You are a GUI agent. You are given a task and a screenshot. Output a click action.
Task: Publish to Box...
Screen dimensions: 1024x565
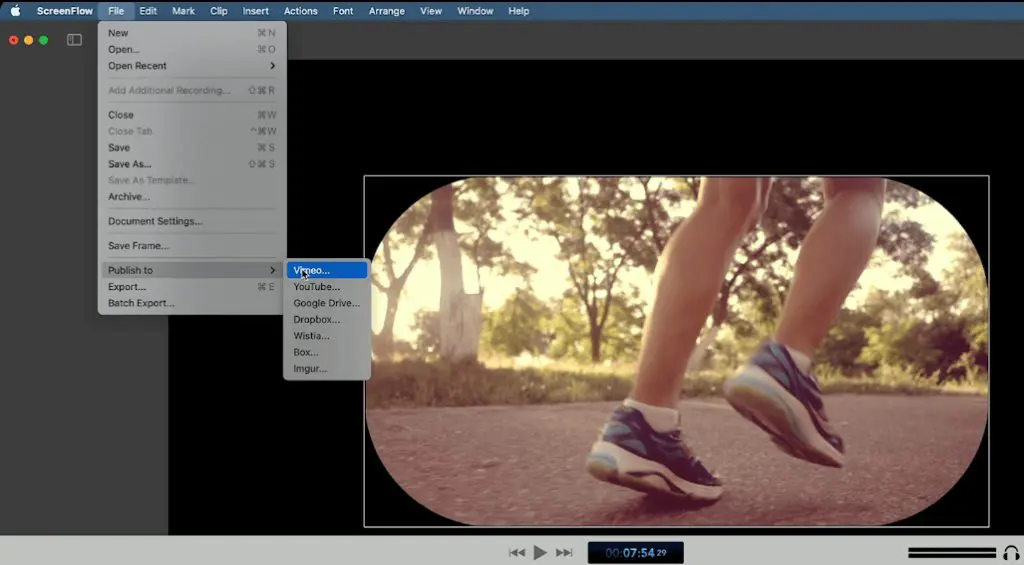pos(327,352)
